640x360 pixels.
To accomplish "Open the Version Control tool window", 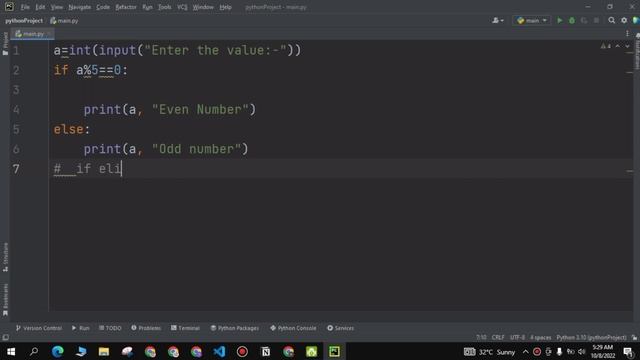I will [39, 328].
